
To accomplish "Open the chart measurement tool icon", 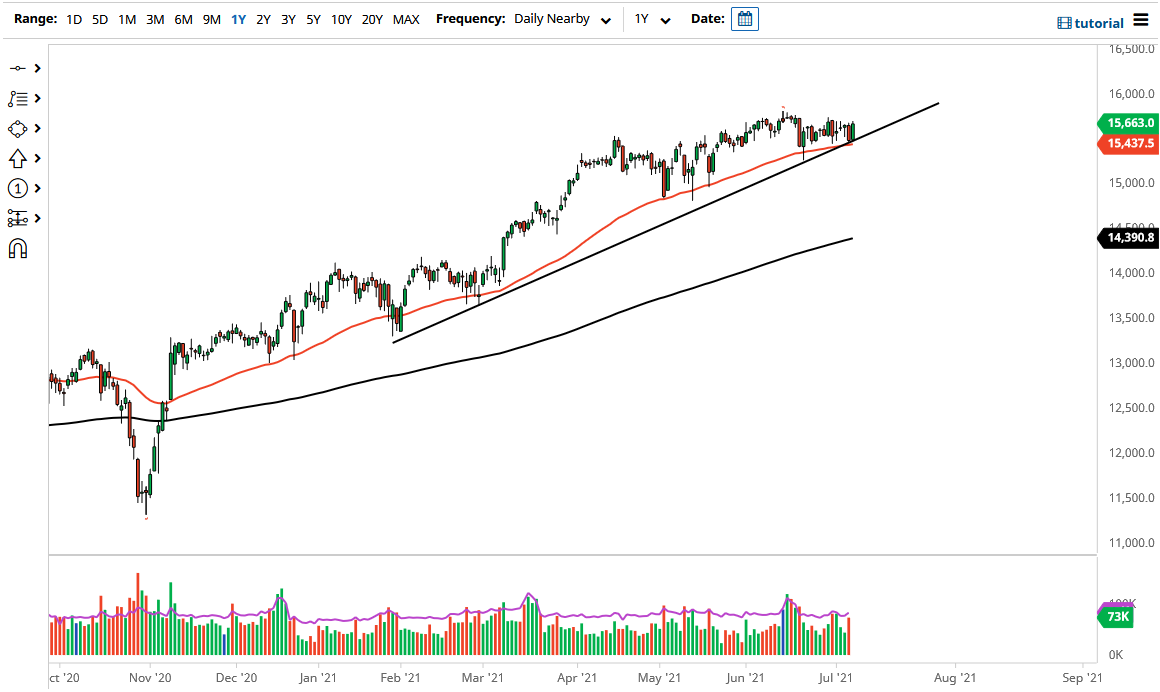I will point(17,218).
